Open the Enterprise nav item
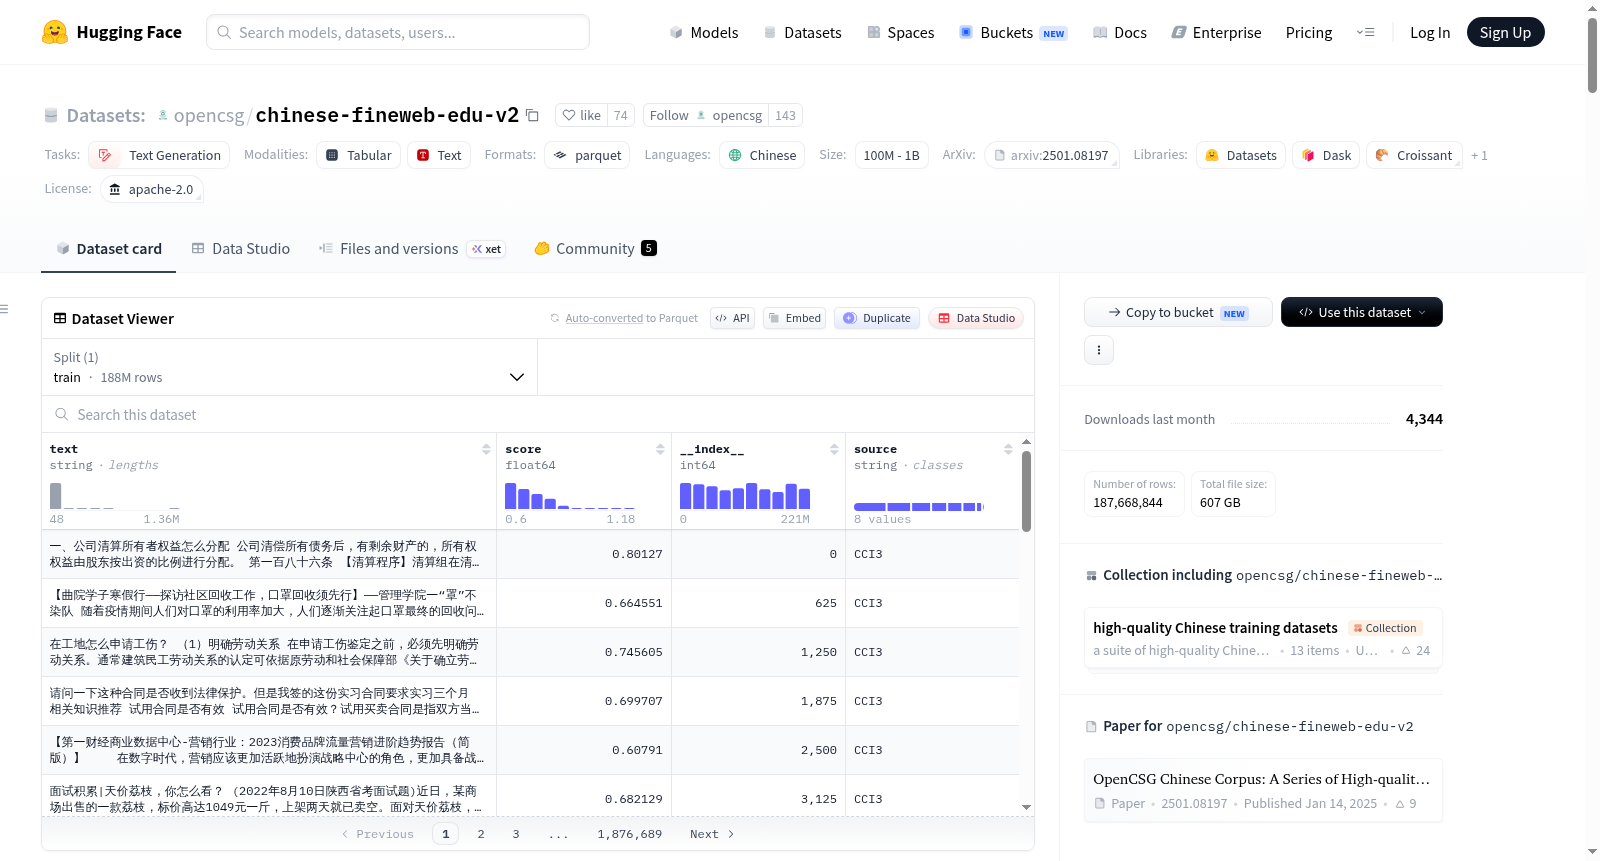The width and height of the screenshot is (1600, 861). [x=1216, y=32]
